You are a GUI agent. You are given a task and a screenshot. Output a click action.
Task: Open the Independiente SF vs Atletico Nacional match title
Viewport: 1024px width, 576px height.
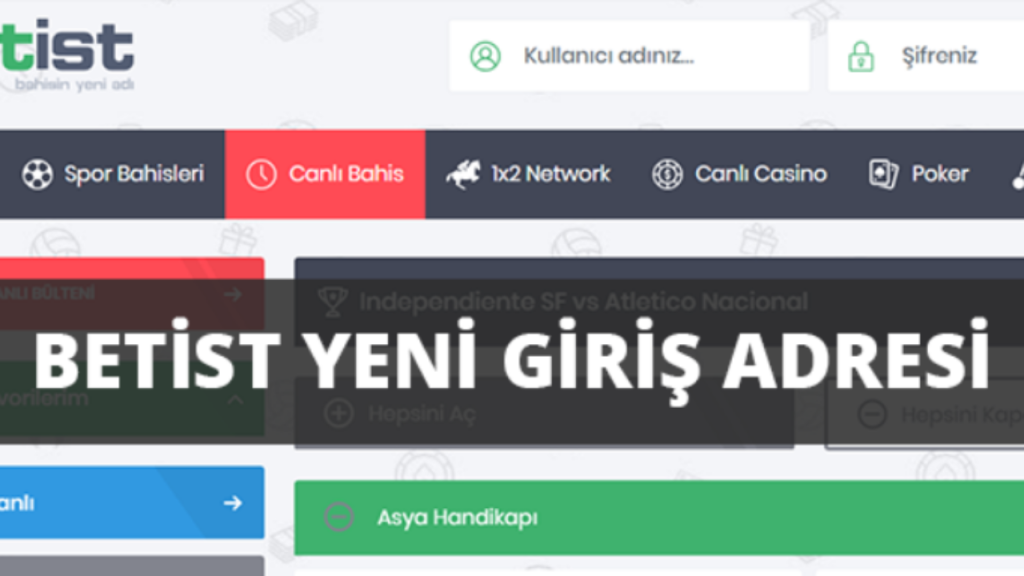583,301
